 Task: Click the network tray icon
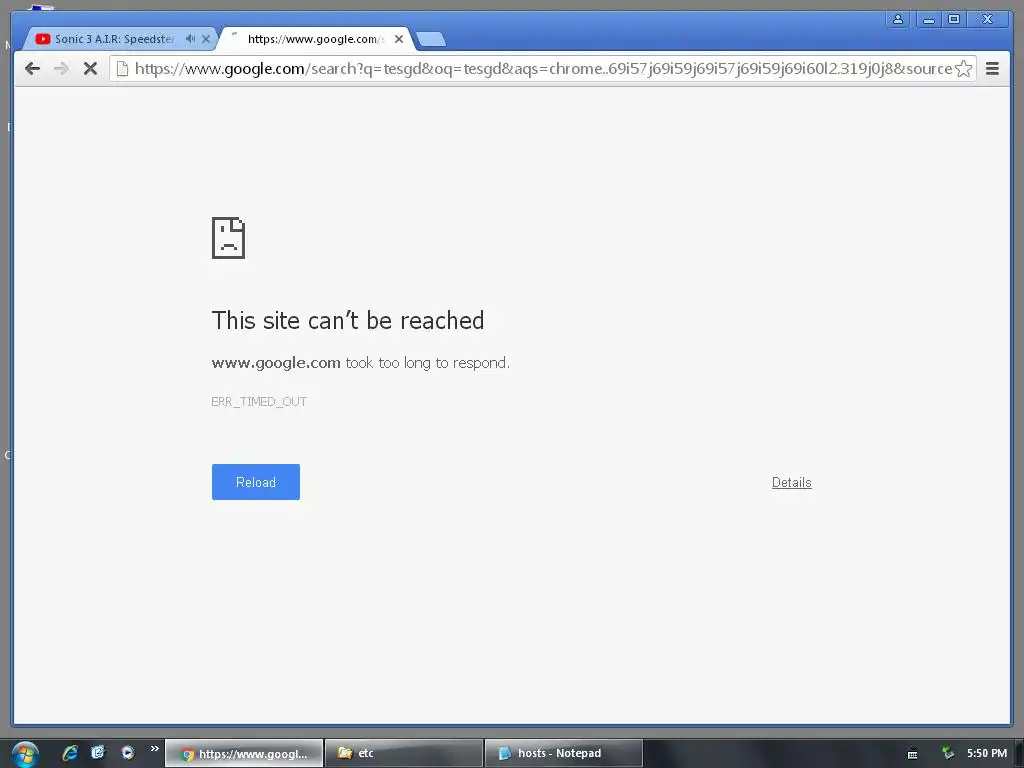[948, 753]
